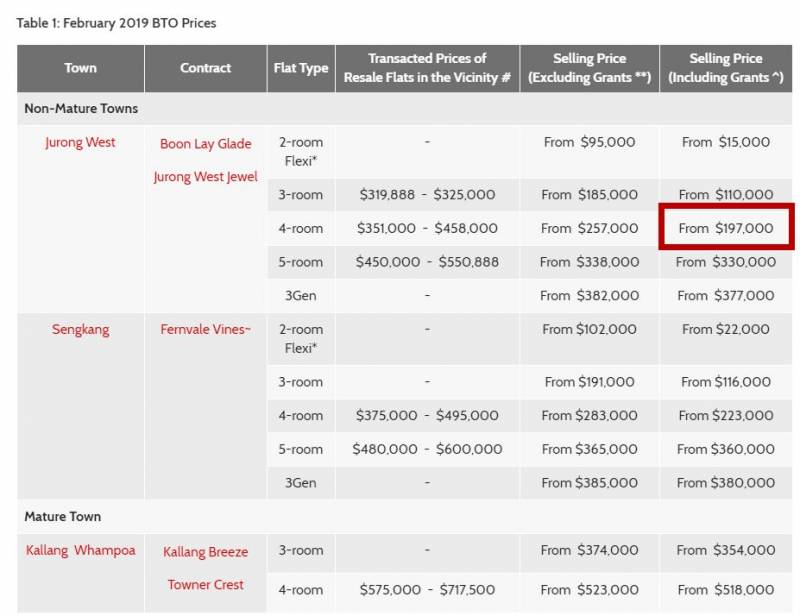The height and width of the screenshot is (616, 800).
Task: Select the Contract column header
Action: (205, 69)
